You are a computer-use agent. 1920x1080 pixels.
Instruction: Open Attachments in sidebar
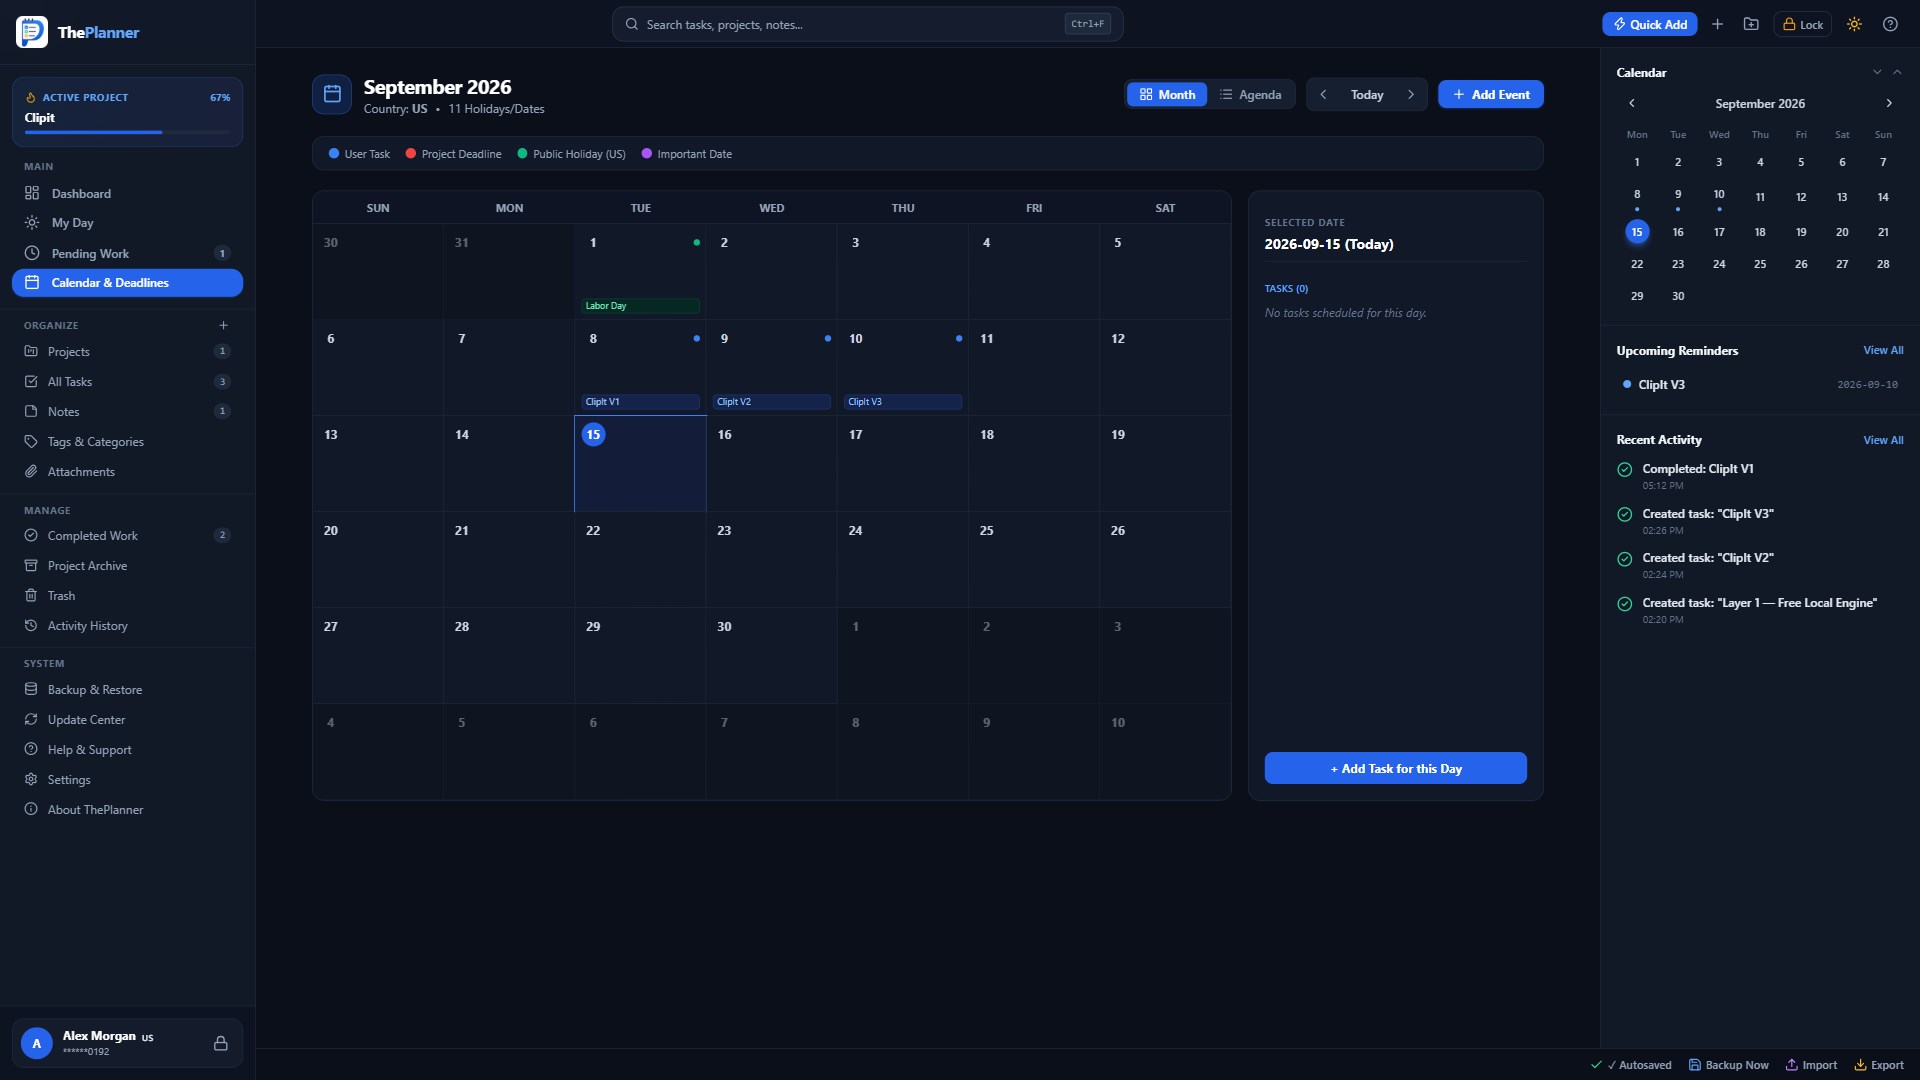[127, 471]
